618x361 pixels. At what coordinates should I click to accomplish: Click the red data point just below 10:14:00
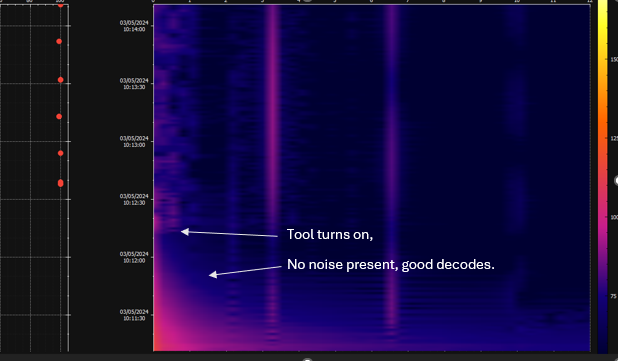tap(59, 41)
